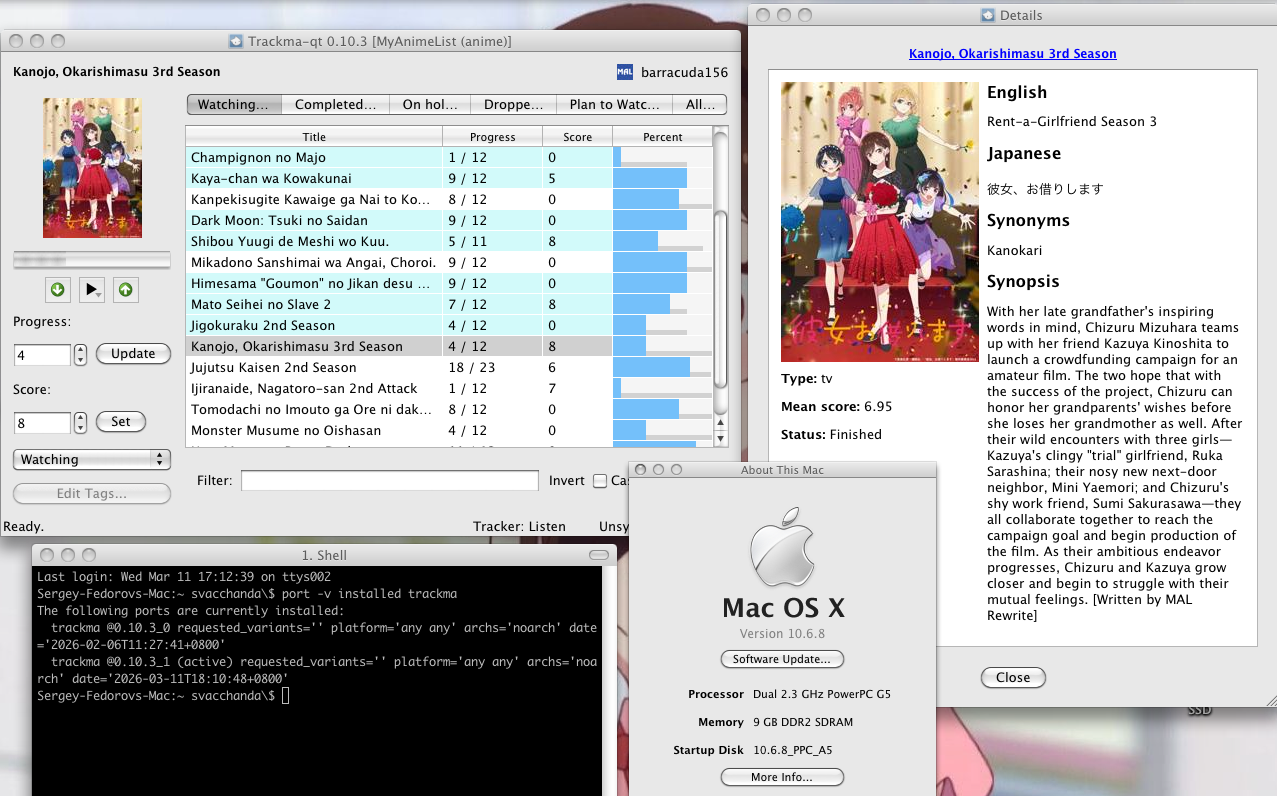Click the Set score button
The width and height of the screenshot is (1277, 796).
(x=121, y=421)
